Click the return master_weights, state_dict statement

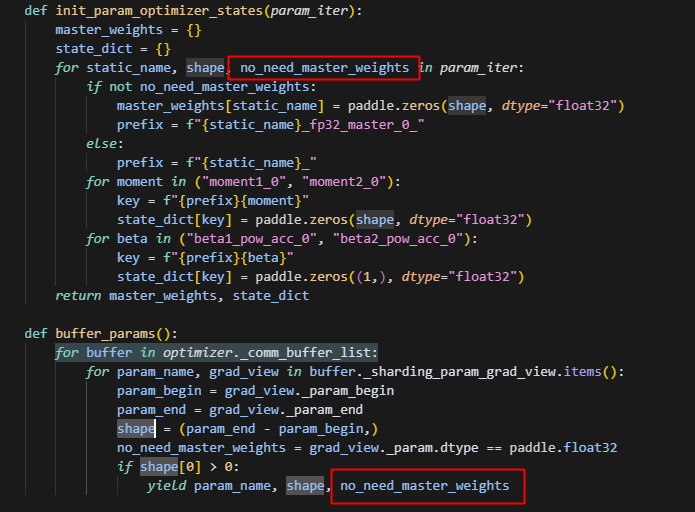click(182, 296)
